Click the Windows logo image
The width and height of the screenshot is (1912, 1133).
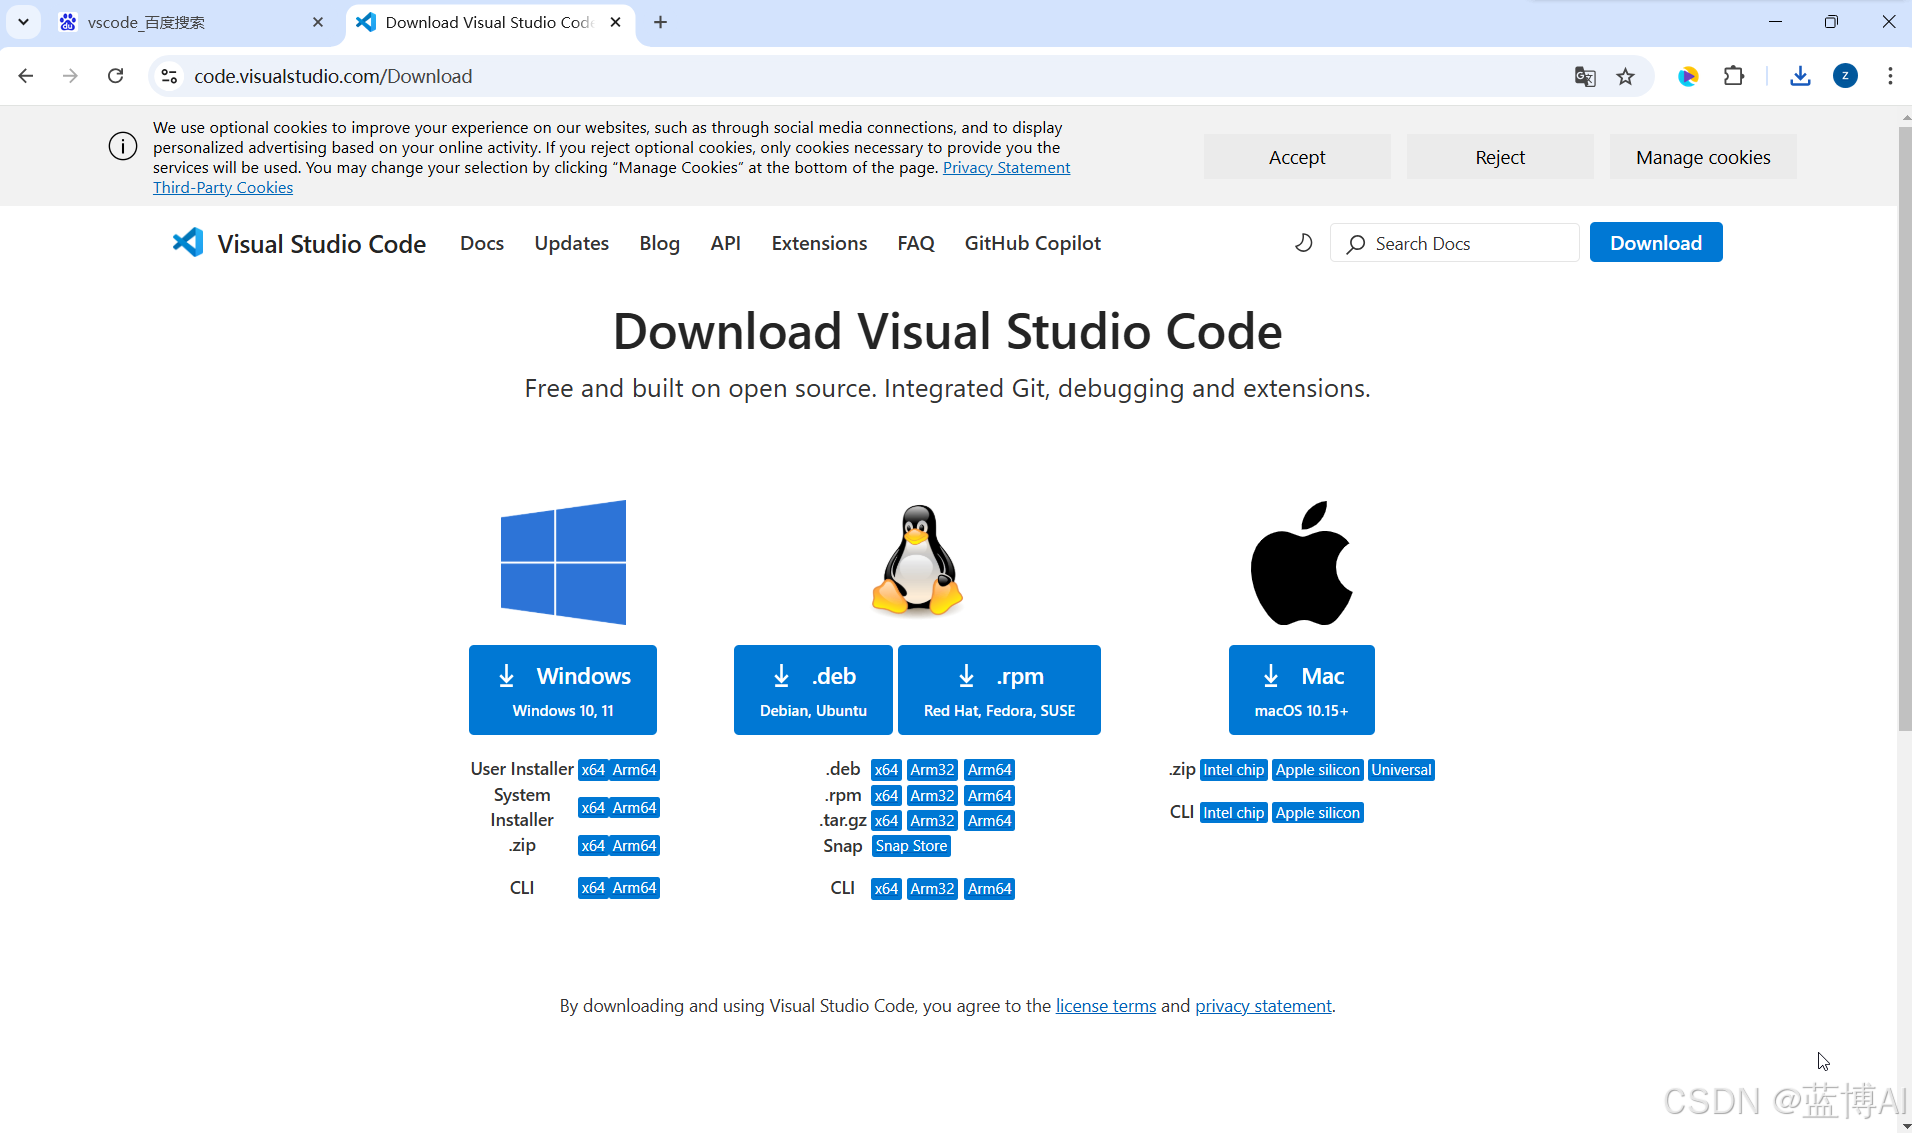click(x=563, y=563)
